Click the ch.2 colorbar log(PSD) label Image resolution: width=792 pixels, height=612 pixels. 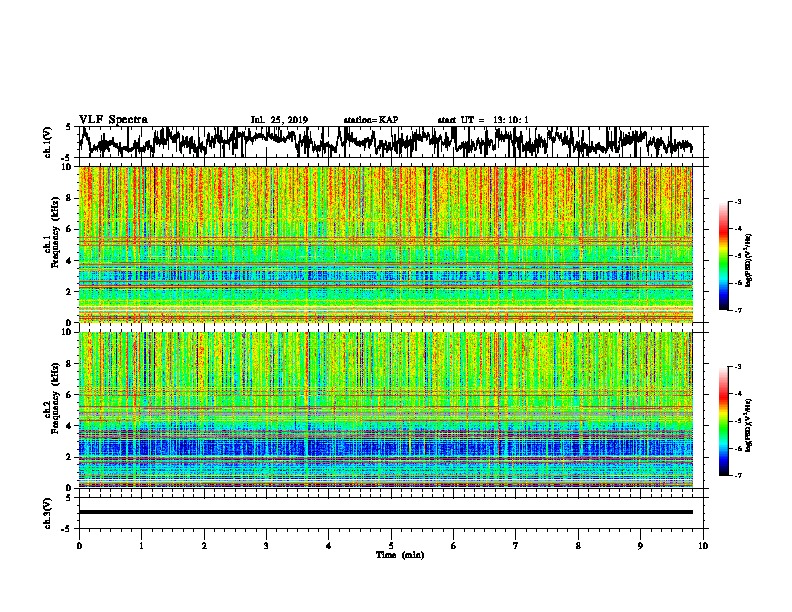pyautogui.click(x=748, y=425)
